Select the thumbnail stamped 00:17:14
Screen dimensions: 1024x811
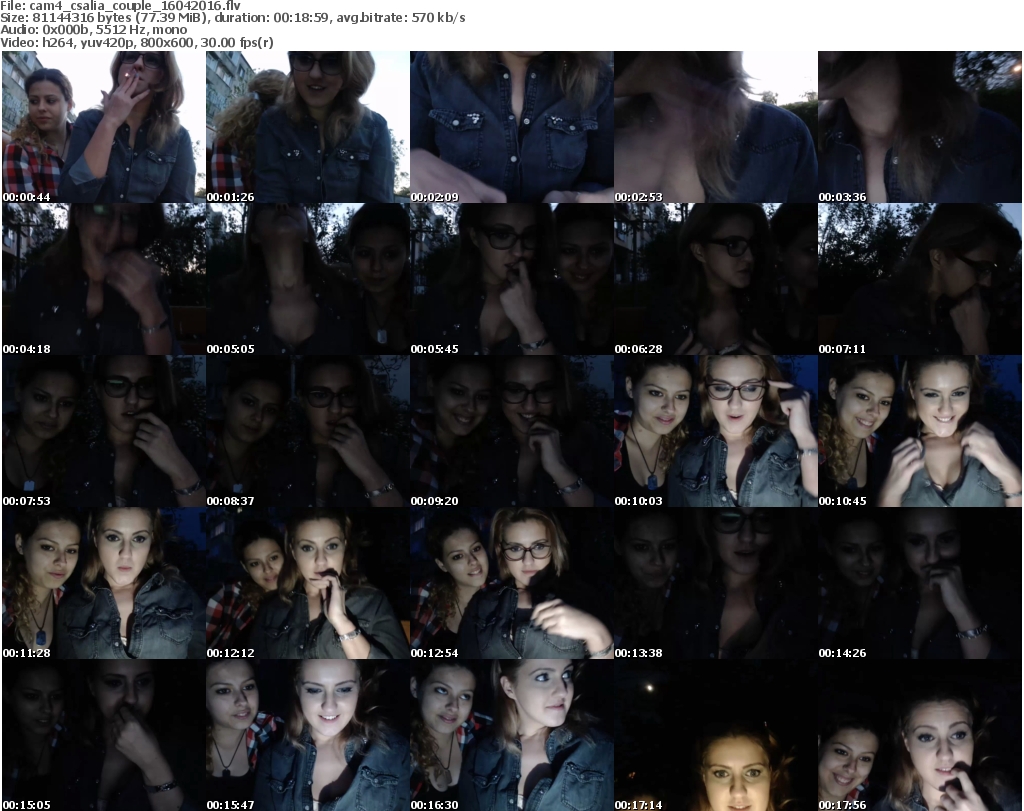716,735
